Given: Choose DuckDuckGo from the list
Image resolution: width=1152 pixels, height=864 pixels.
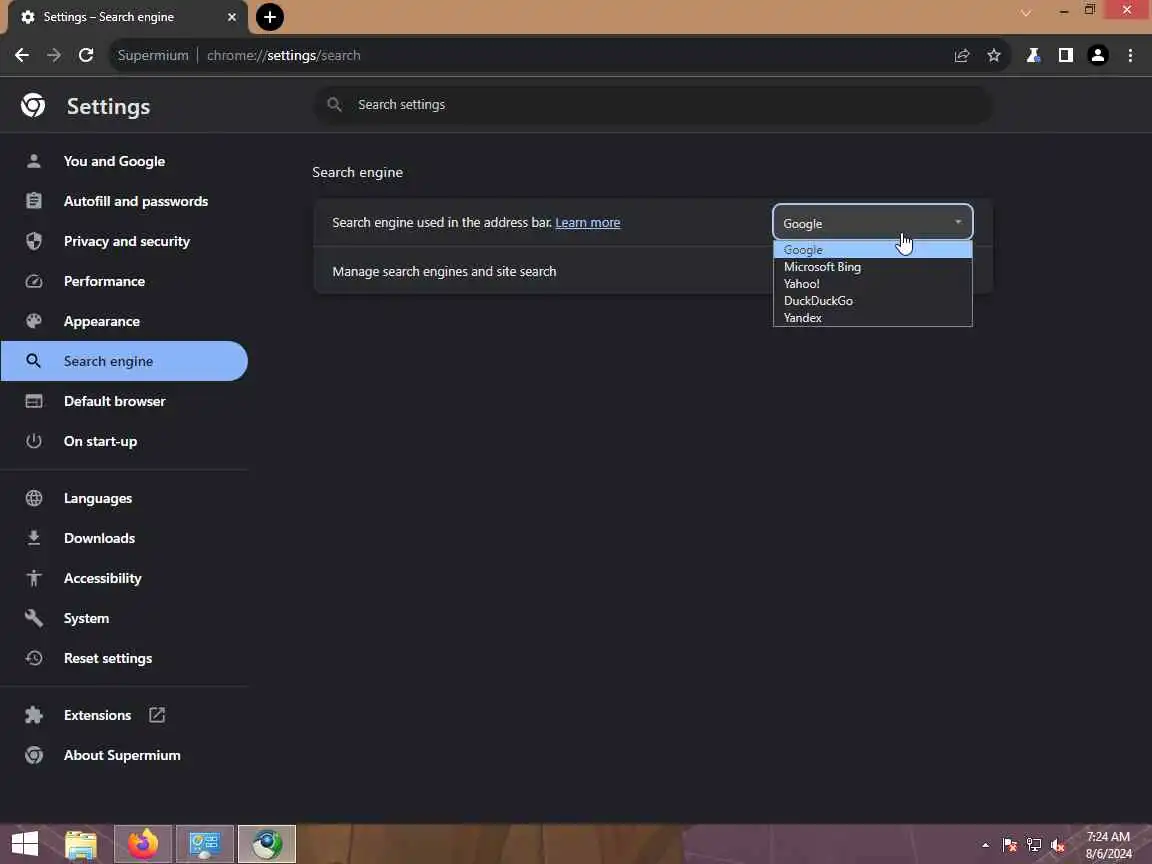Looking at the screenshot, I should tap(873, 300).
